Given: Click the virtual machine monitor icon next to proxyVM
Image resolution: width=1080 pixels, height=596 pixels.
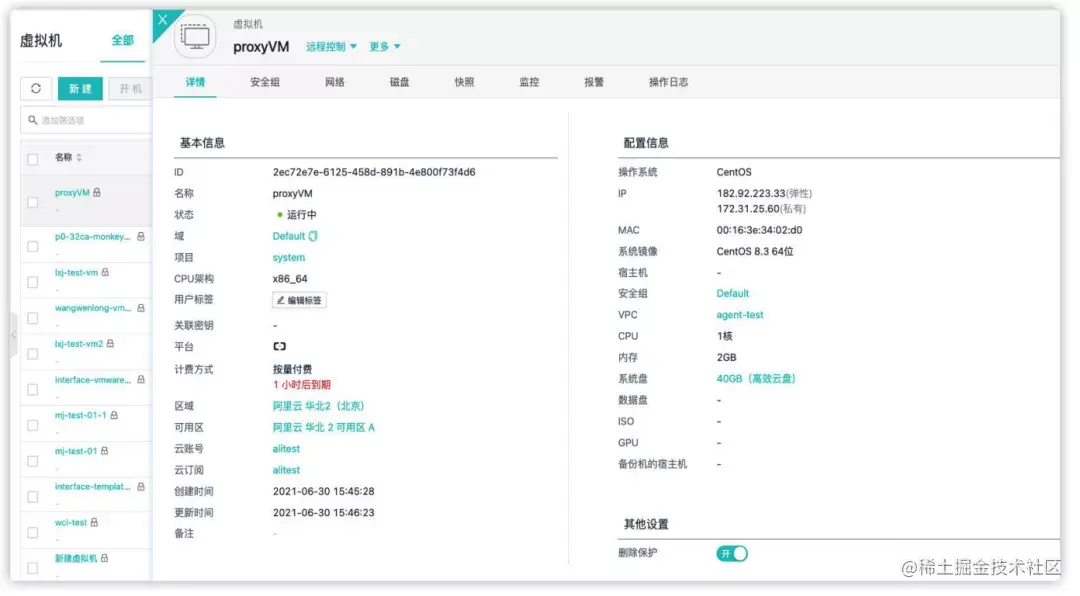Looking at the screenshot, I should tap(194, 35).
